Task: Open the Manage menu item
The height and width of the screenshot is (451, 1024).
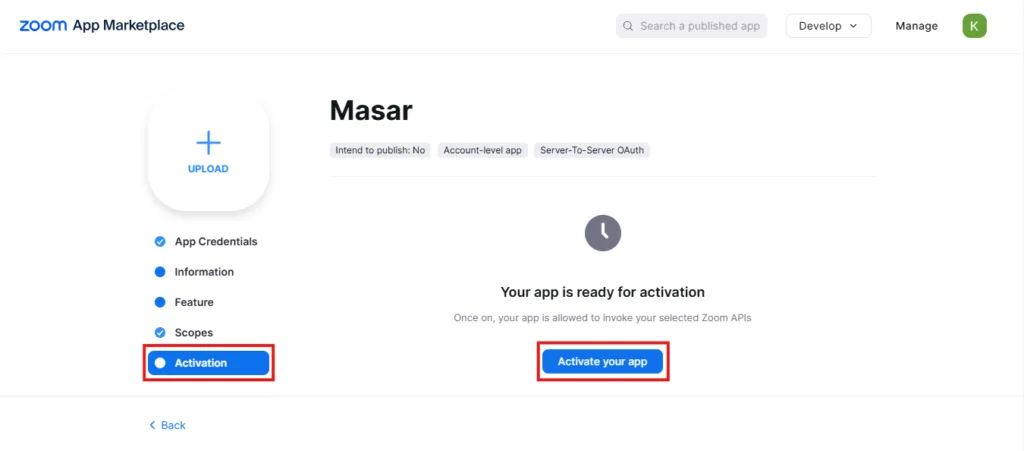Action: tap(916, 26)
